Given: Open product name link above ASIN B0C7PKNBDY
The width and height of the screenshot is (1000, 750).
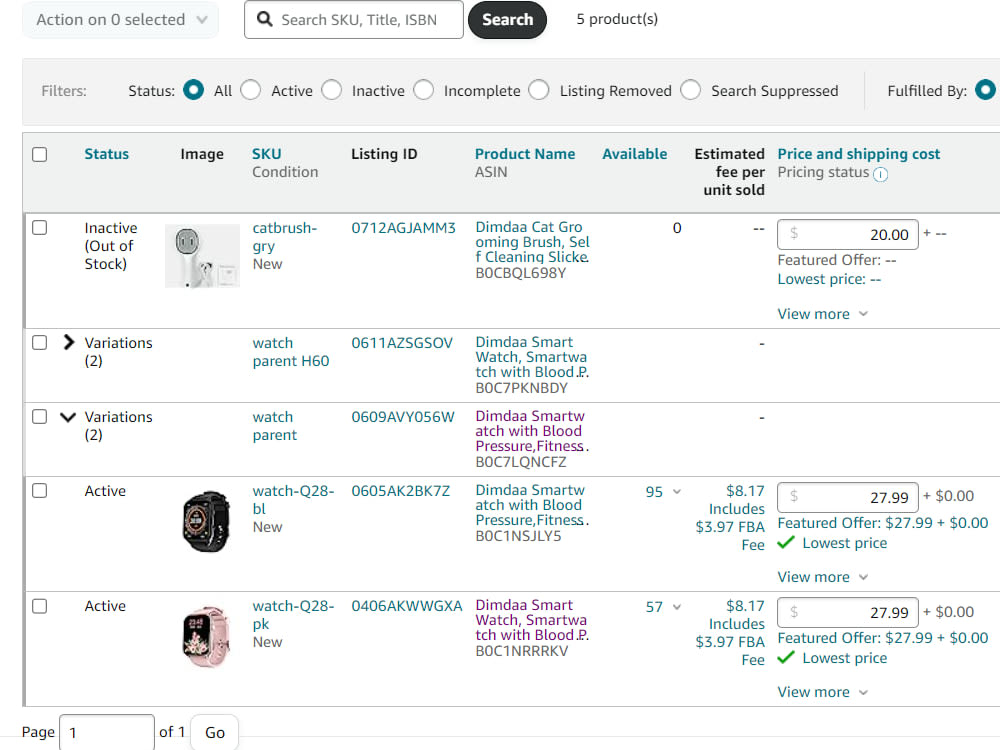Looking at the screenshot, I should point(532,357).
